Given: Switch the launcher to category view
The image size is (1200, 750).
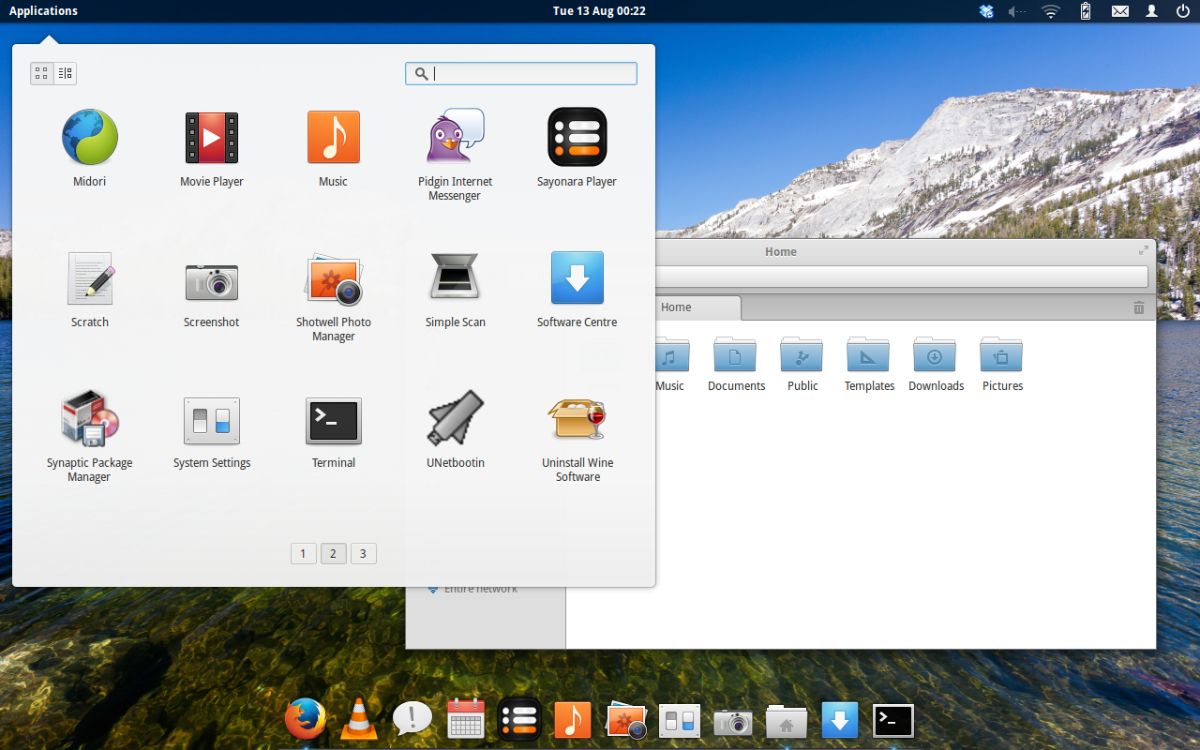Looking at the screenshot, I should [x=64, y=72].
